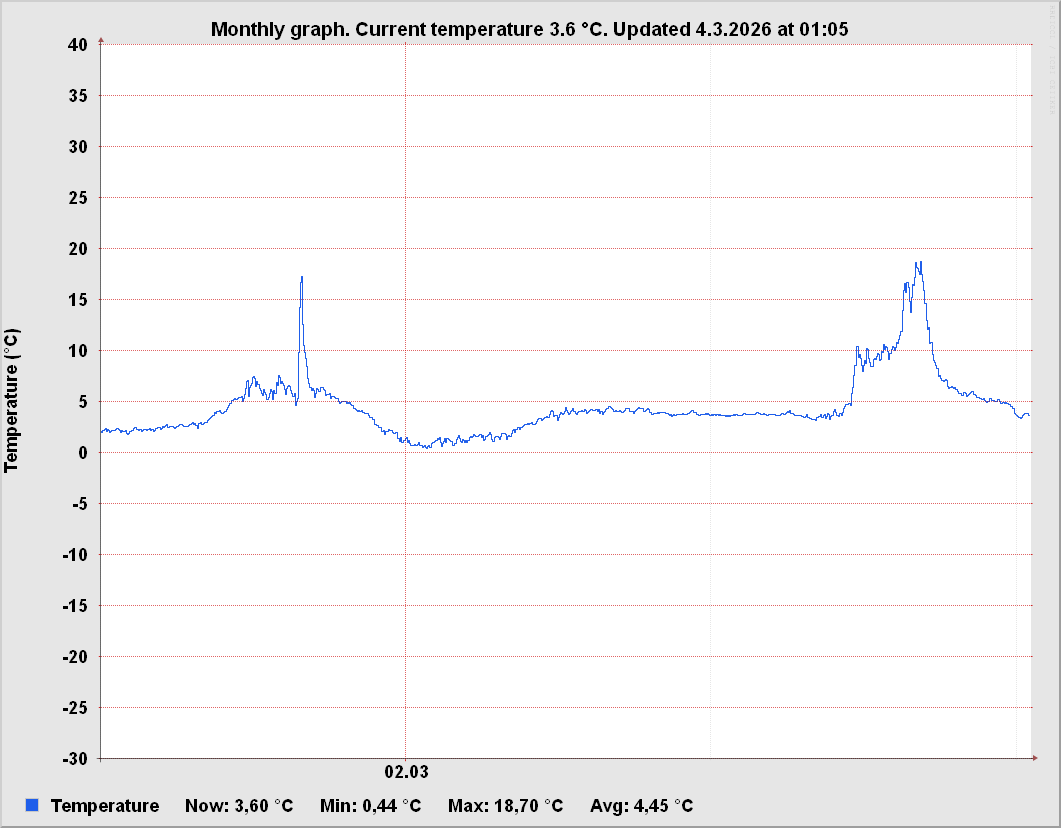Click the -30 label on the y-axis

75,758
